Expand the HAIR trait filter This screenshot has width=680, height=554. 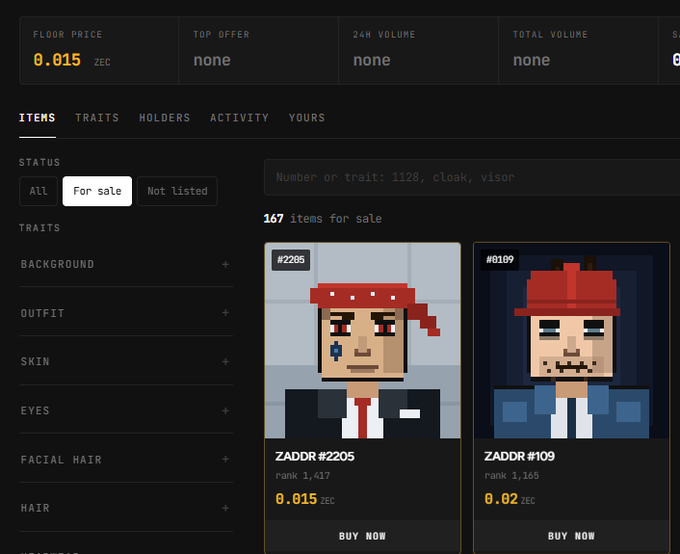(x=126, y=508)
